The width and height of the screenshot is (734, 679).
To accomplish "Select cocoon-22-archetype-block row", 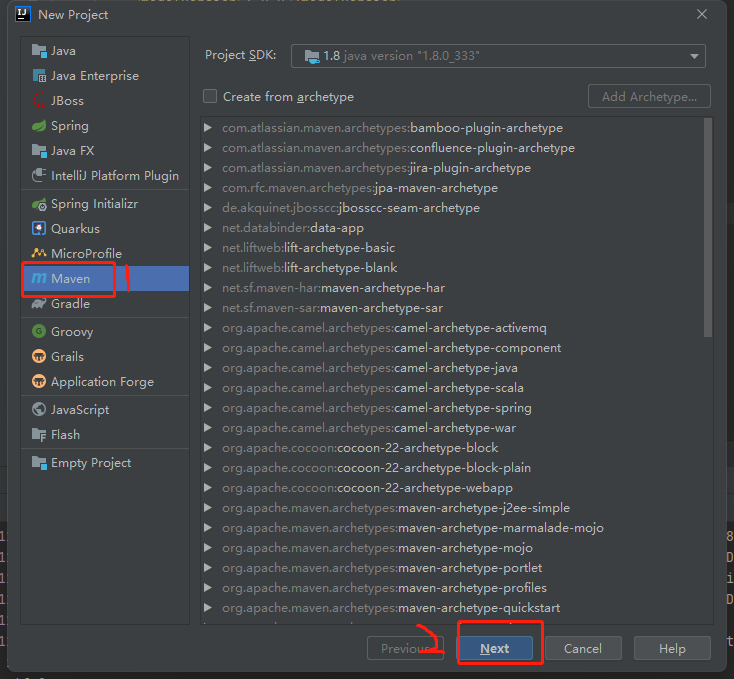I will (452, 448).
